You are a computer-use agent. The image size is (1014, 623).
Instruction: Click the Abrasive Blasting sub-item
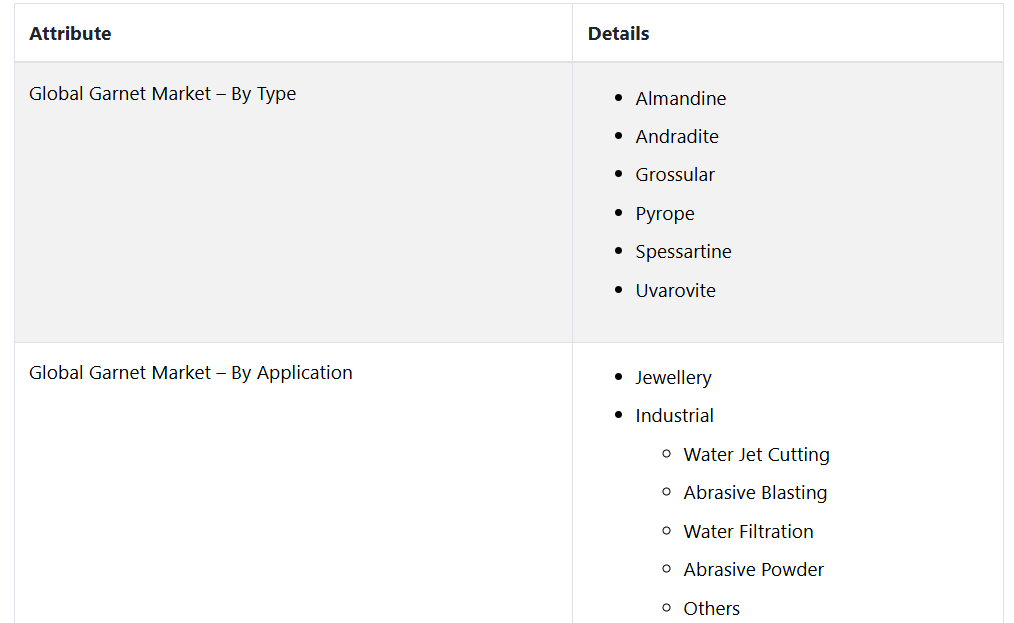tap(755, 493)
